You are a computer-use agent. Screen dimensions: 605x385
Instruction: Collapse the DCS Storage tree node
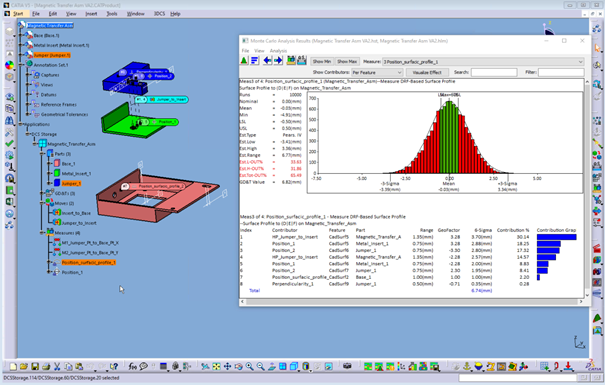tap(27, 134)
